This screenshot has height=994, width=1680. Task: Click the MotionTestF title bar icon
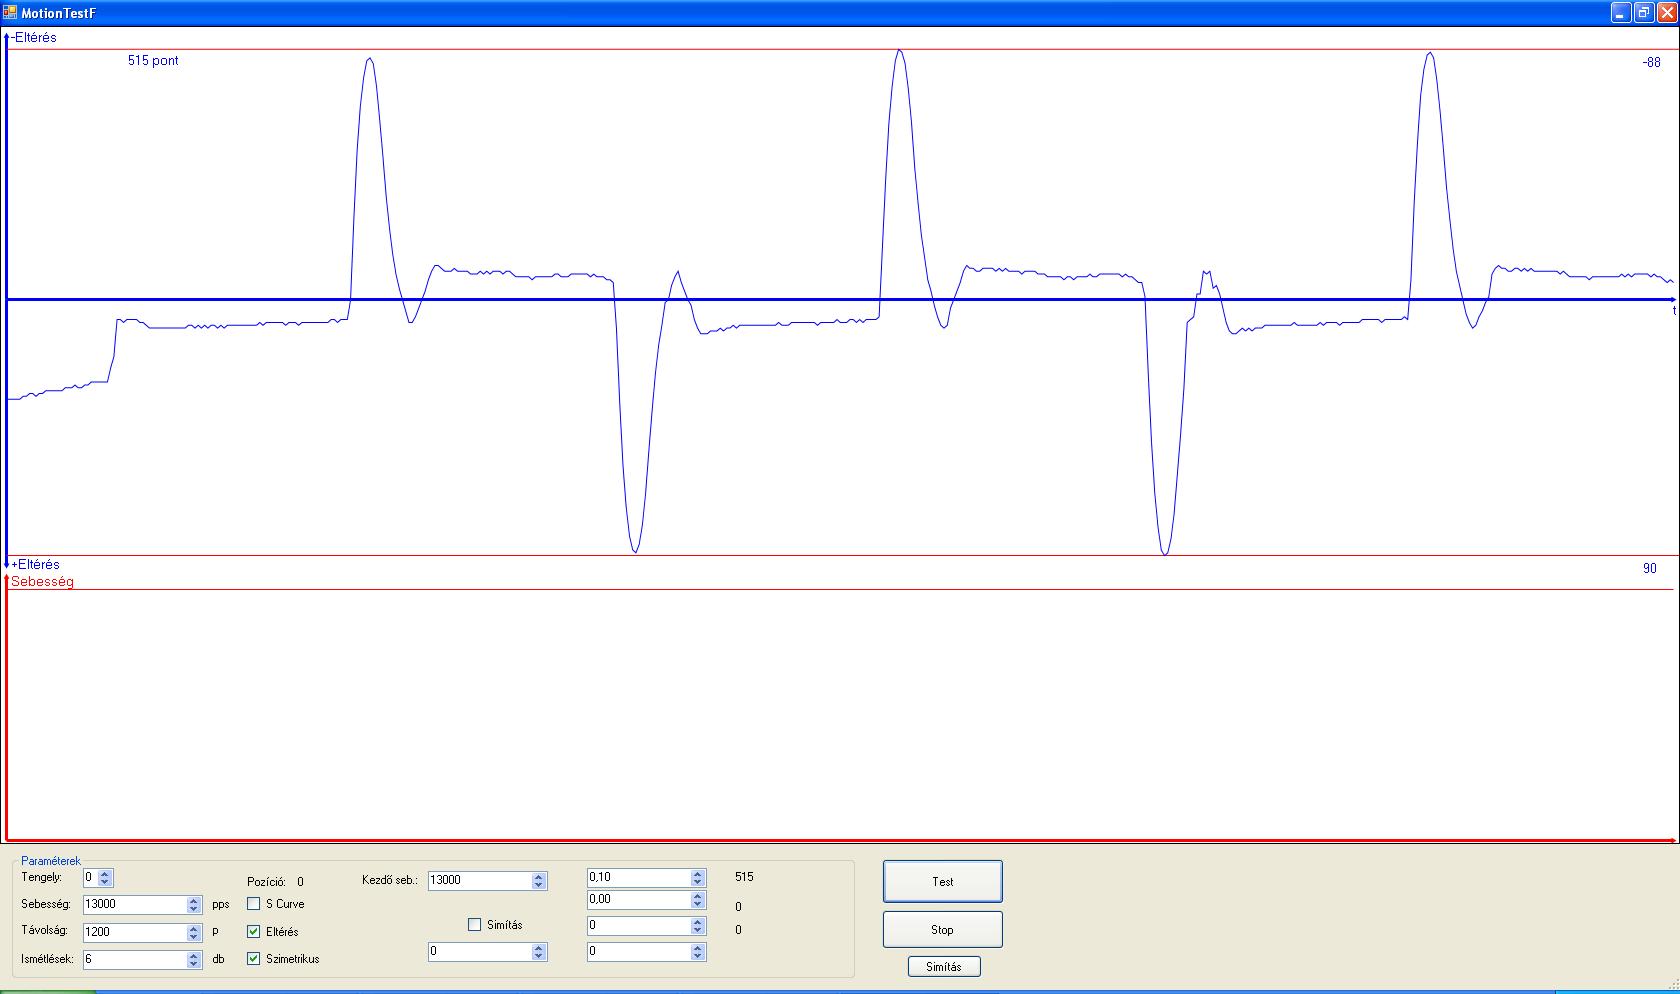(x=10, y=13)
